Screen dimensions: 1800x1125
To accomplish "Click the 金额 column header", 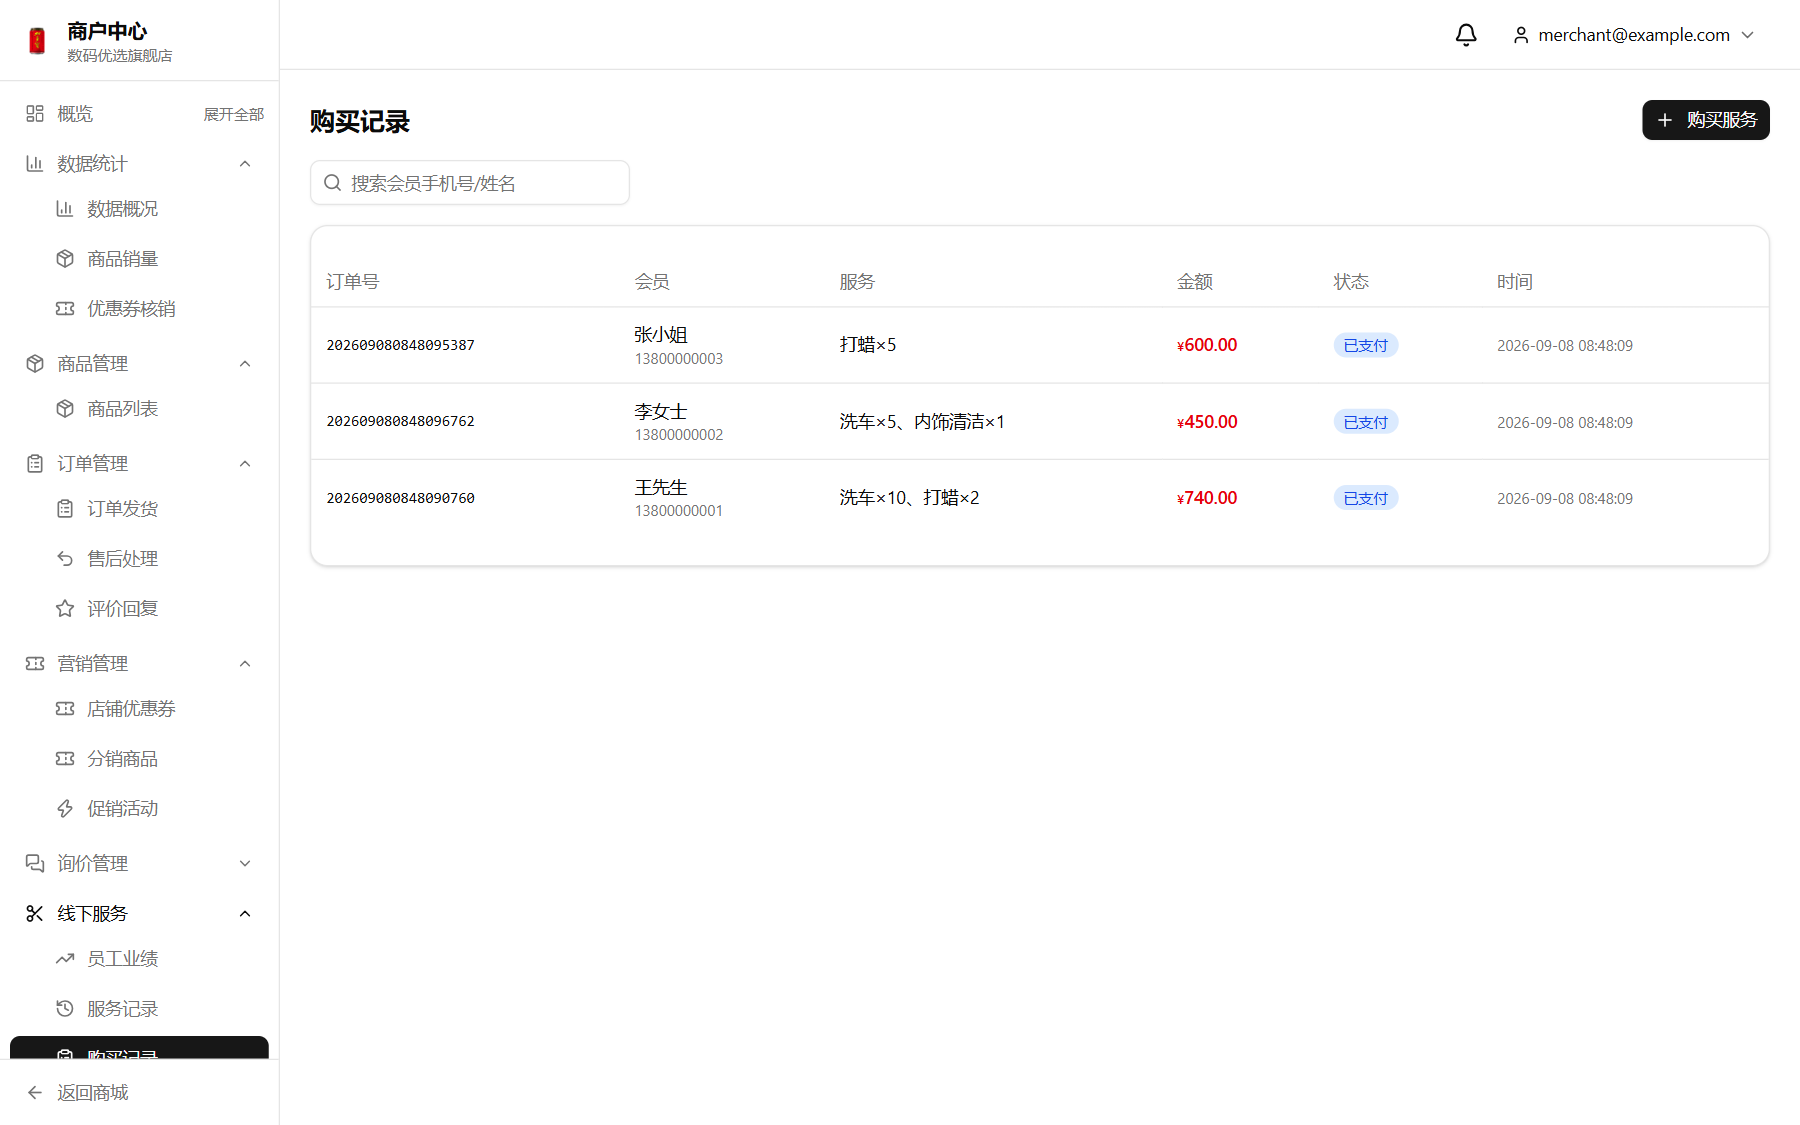I will [1195, 282].
